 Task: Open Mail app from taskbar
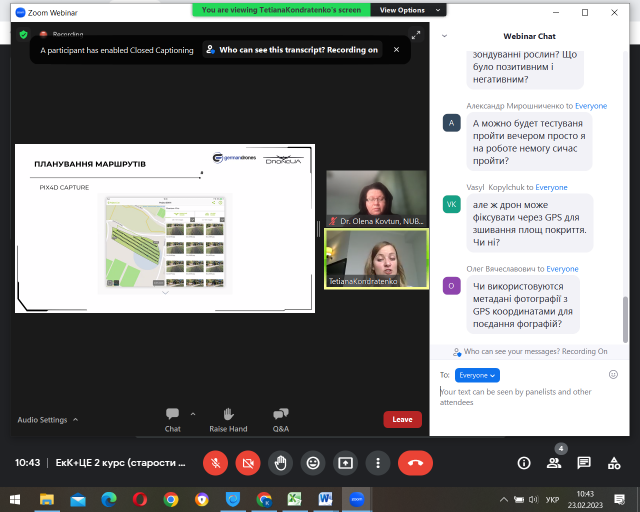[78, 499]
